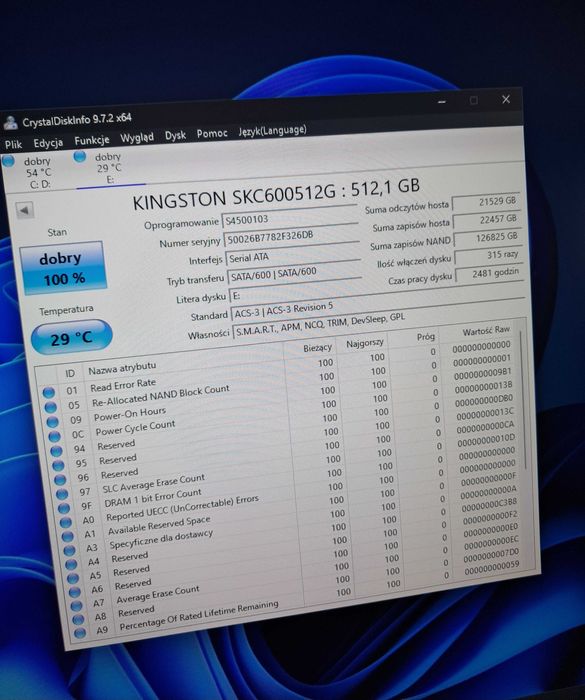Click the power-on count 315 razy
This screenshot has width=585, height=700.
[x=488, y=255]
